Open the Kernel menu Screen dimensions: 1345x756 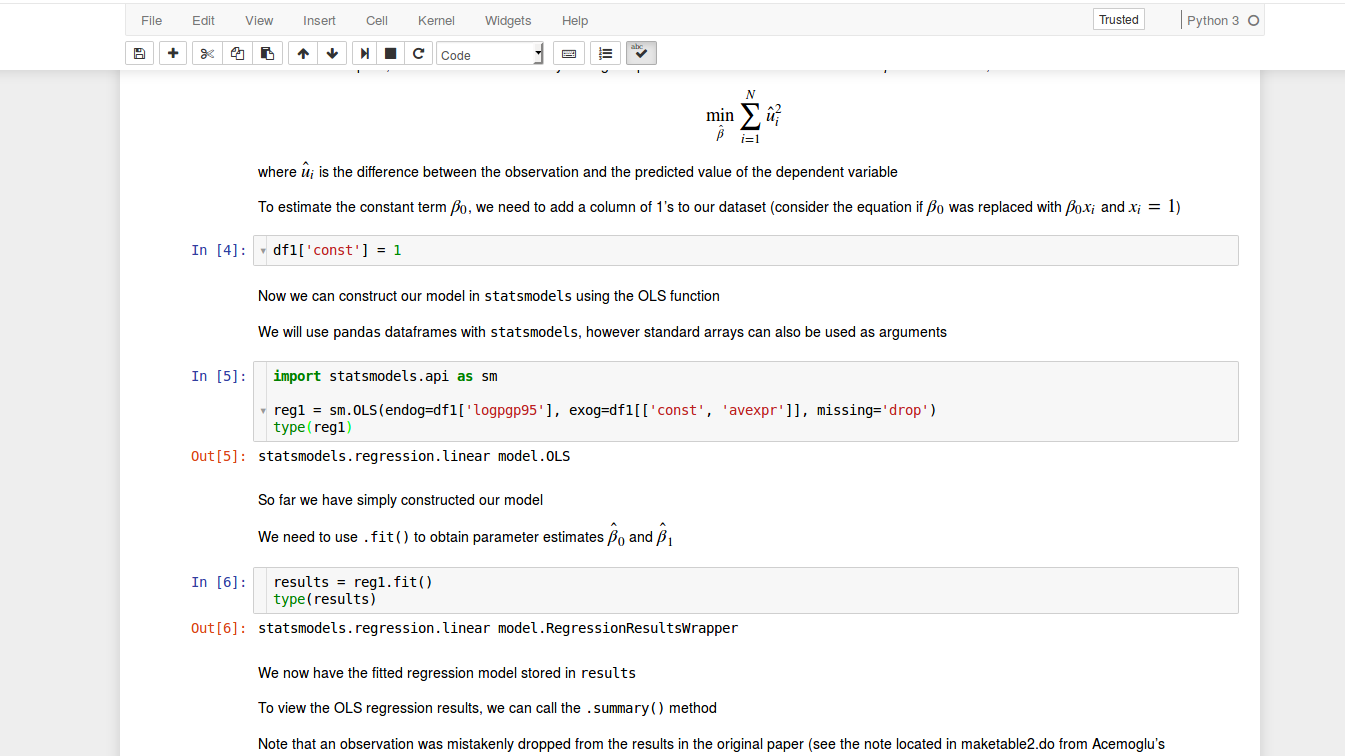(436, 20)
